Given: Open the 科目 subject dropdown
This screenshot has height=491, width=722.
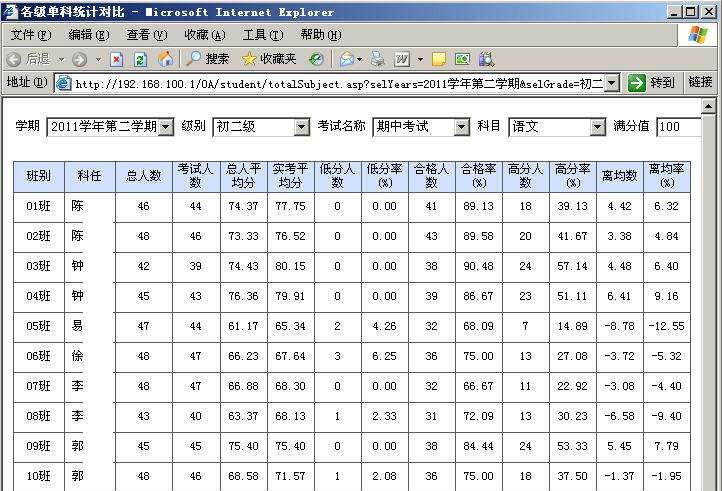Looking at the screenshot, I should point(597,127).
